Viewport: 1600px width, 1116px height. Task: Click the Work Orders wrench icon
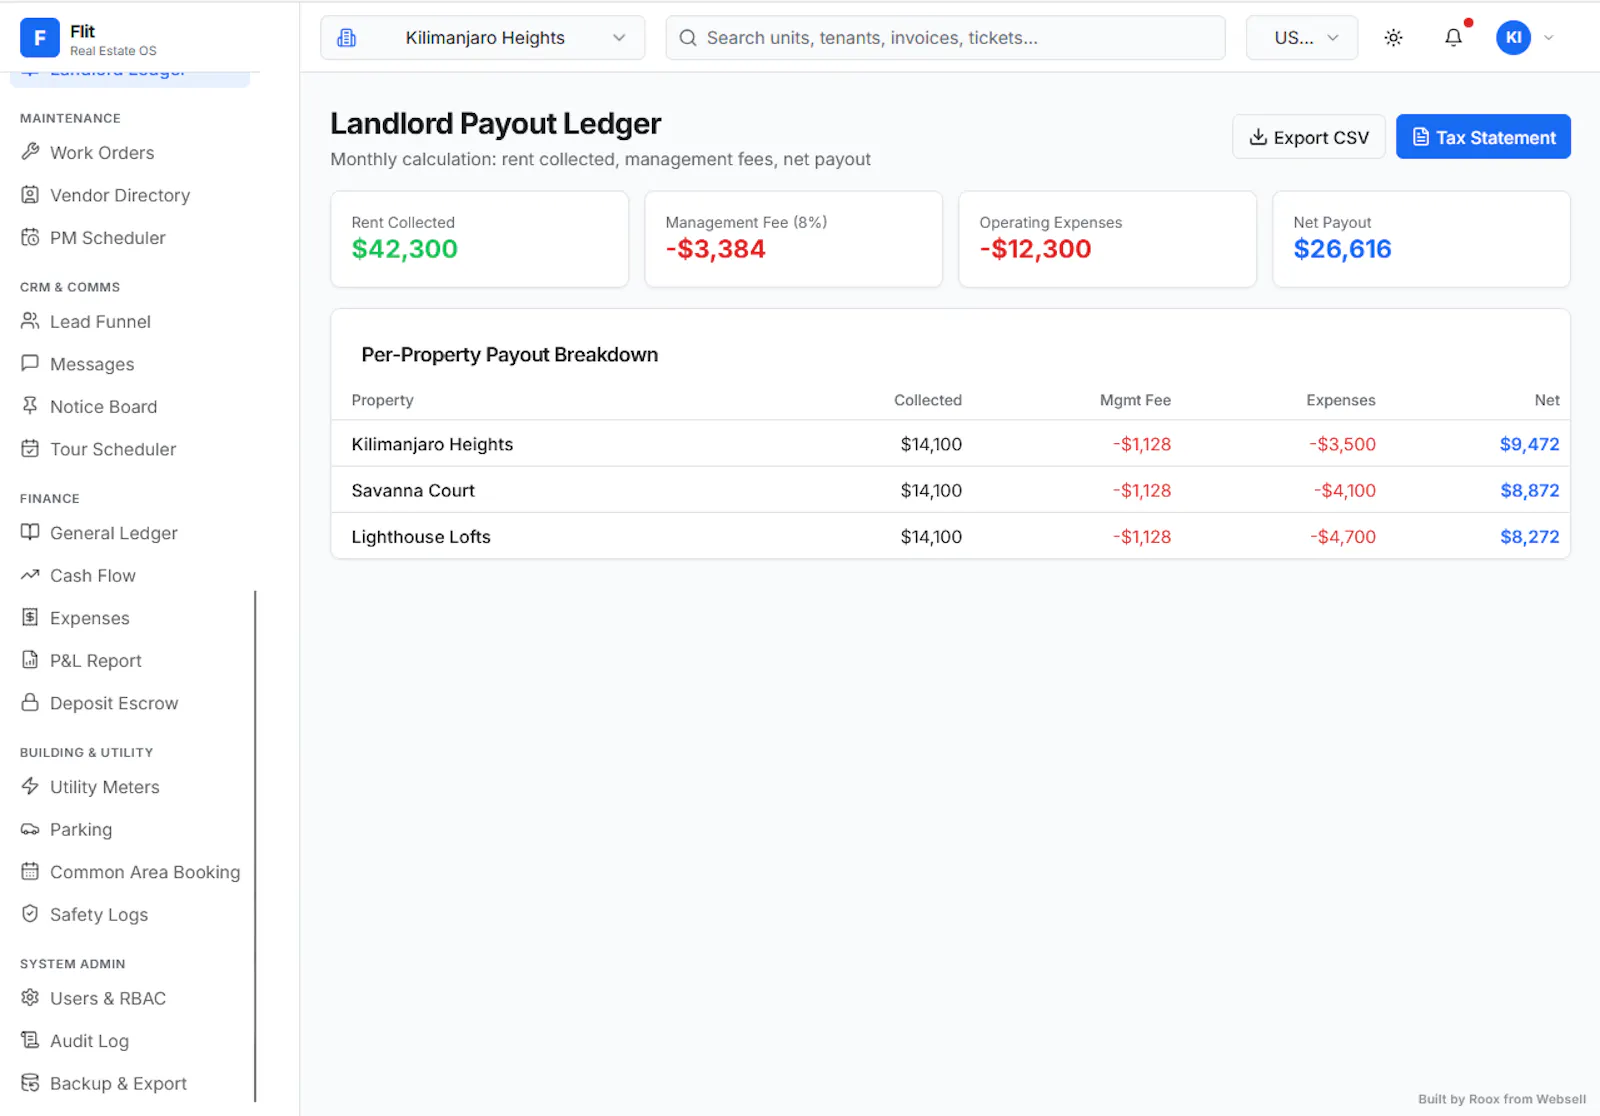pos(30,152)
